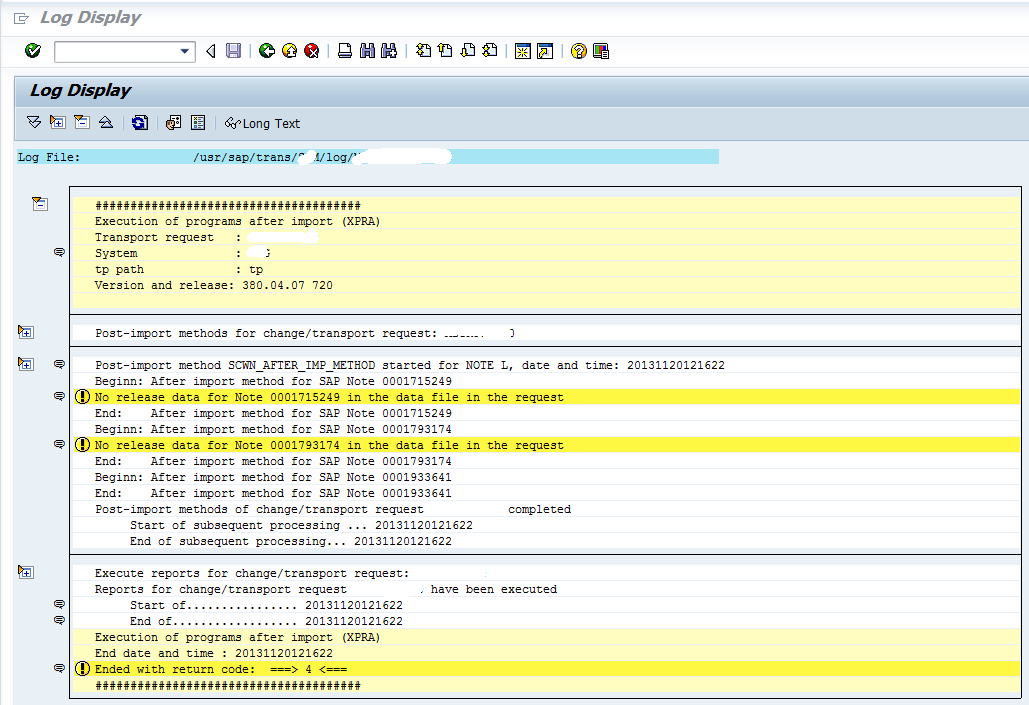Select the Ended with return code 4 line

546,669
